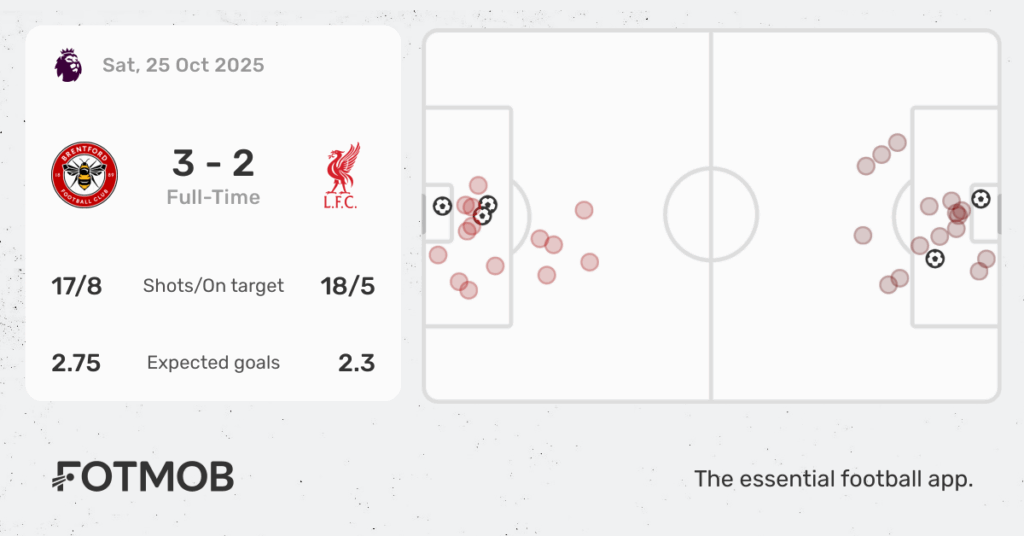Image resolution: width=1024 pixels, height=536 pixels.
Task: Open the Brentford club crest
Action: pos(85,175)
